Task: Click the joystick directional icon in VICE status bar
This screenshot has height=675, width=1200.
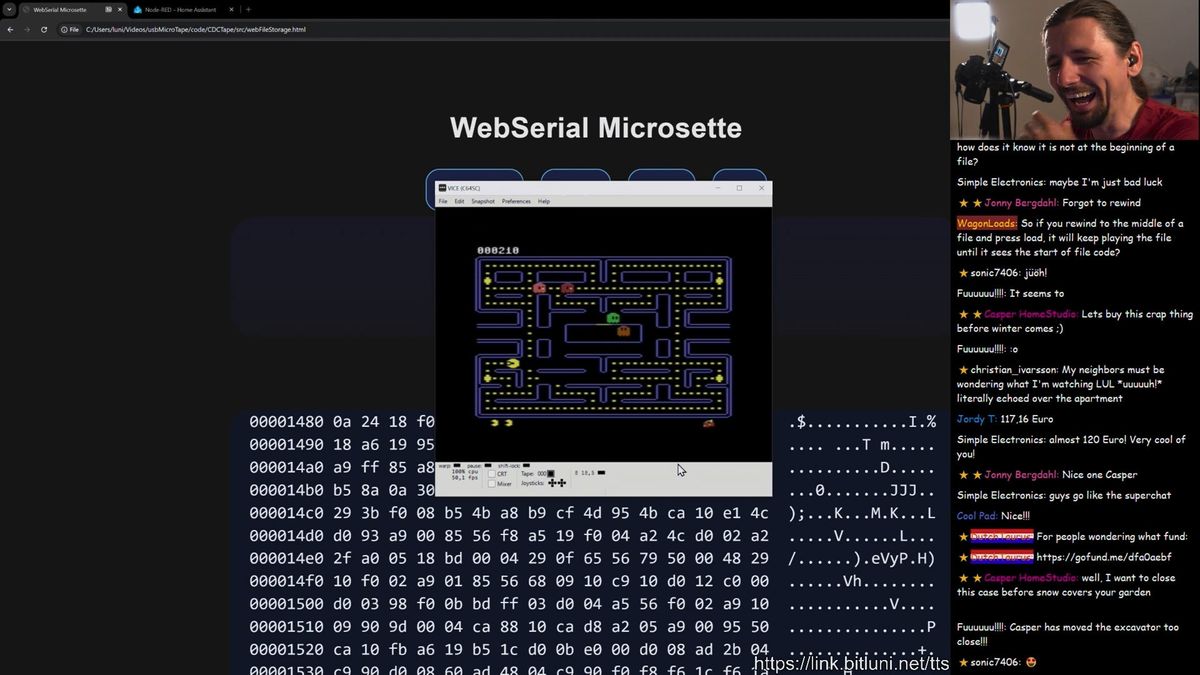Action: 551,483
